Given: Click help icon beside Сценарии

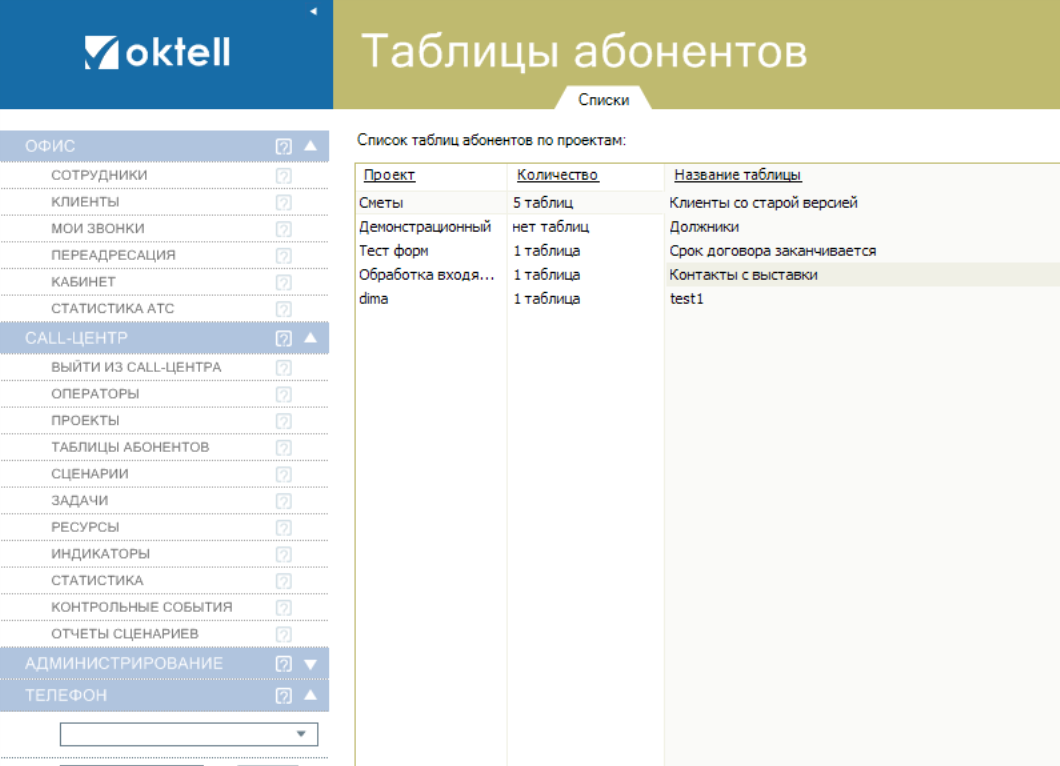Looking at the screenshot, I should point(283,474).
